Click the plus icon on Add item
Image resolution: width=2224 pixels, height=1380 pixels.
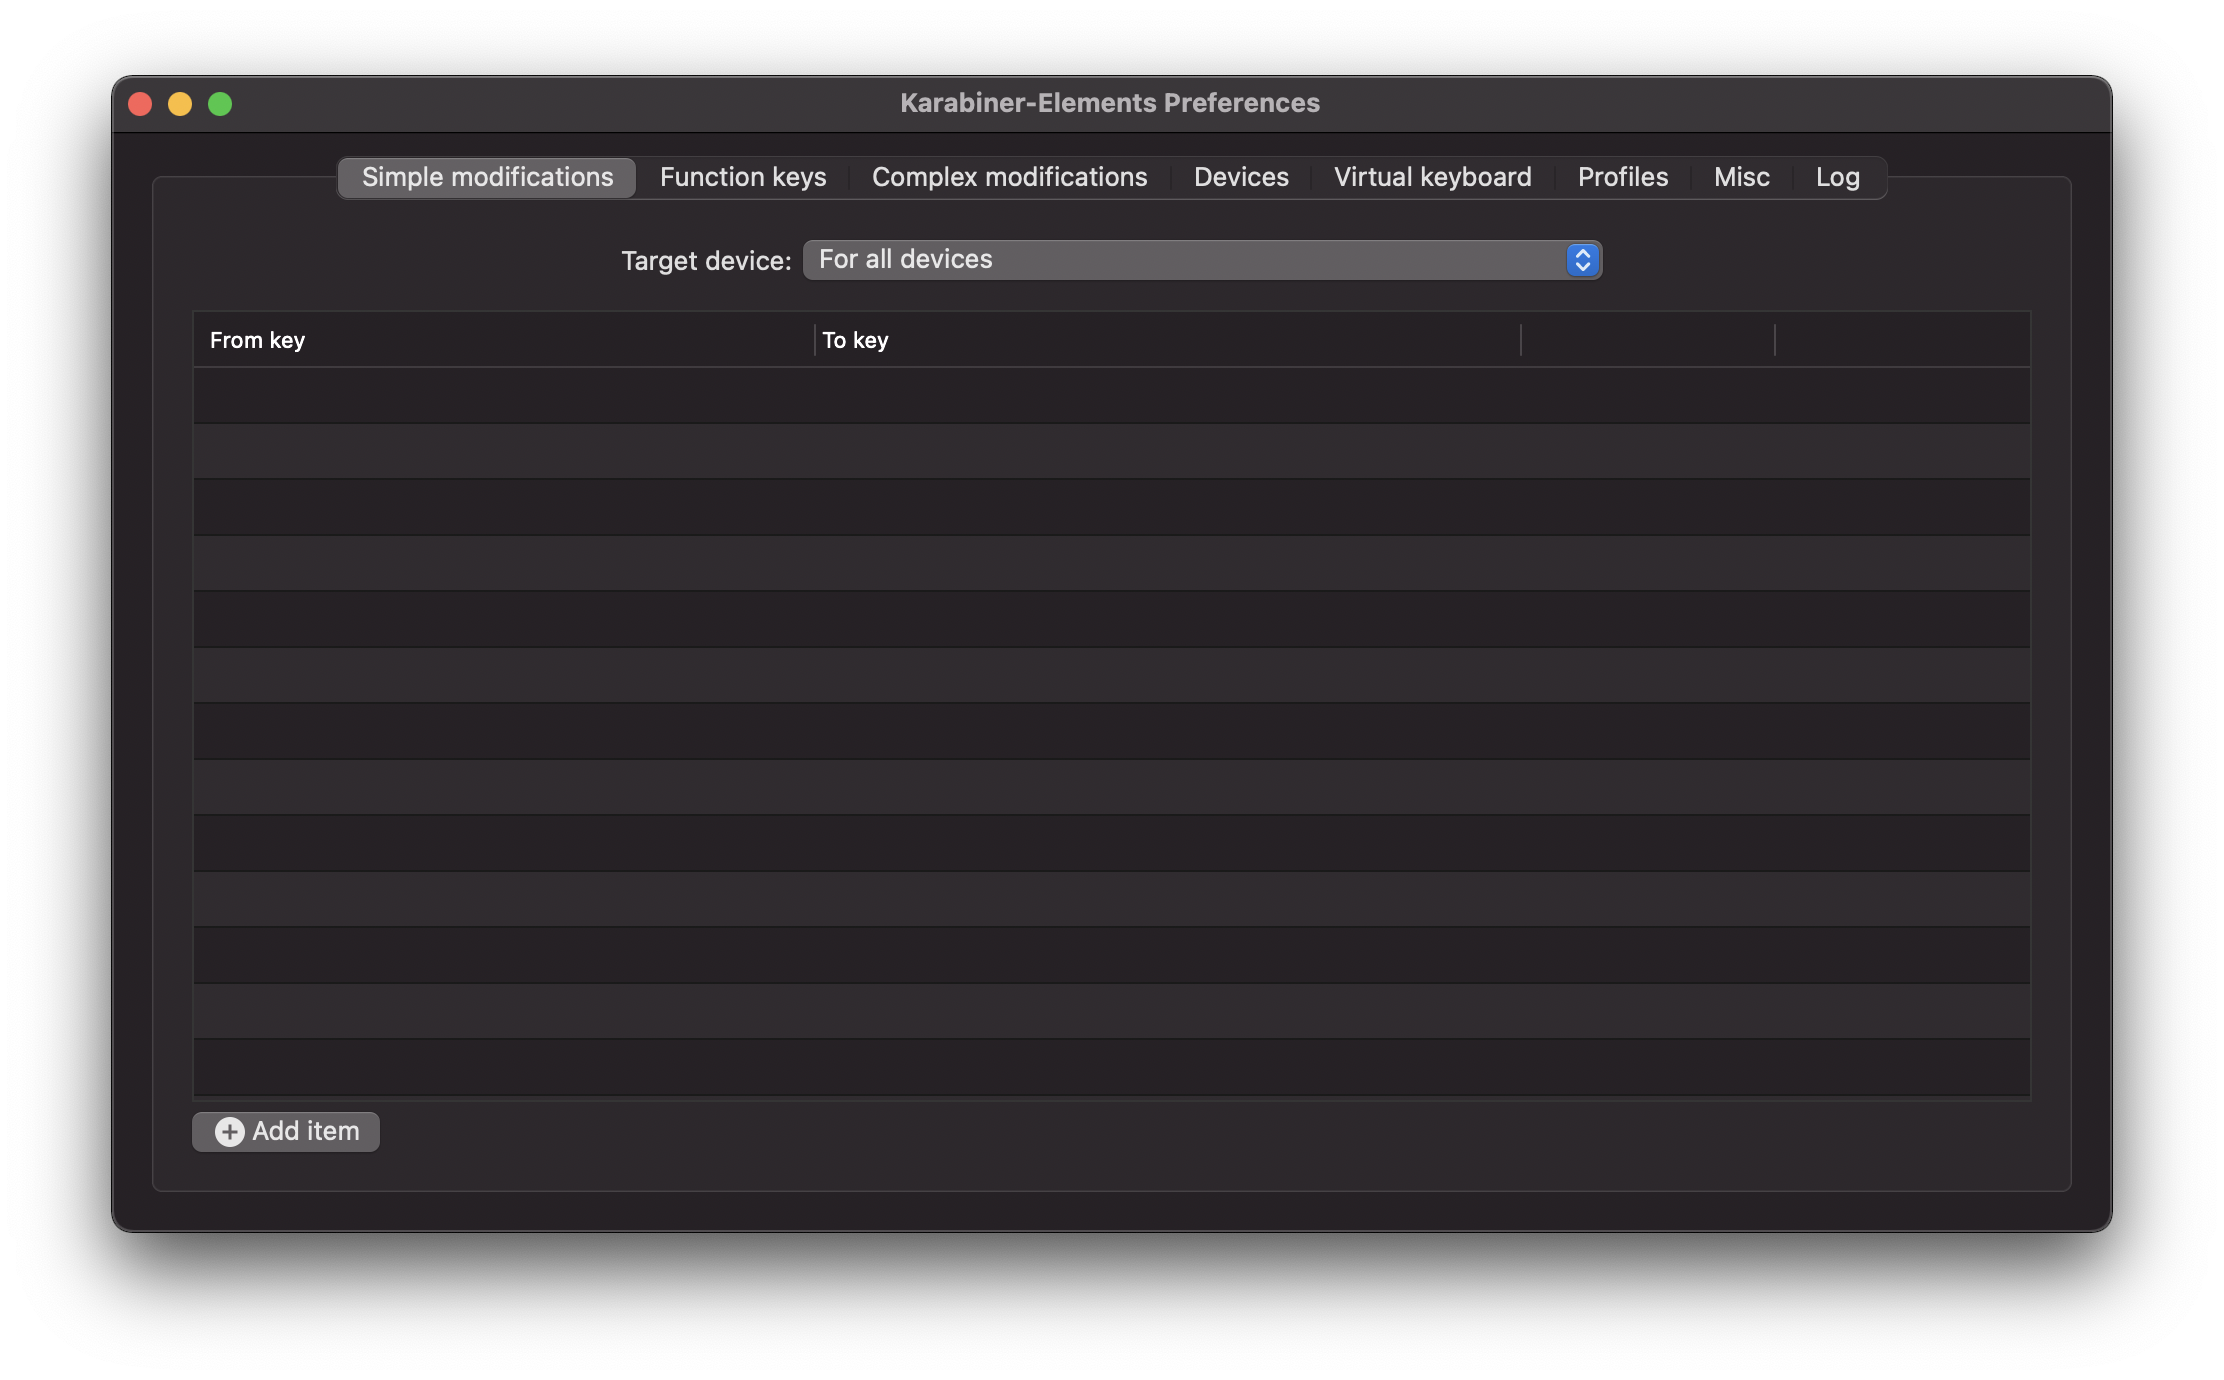coord(229,1131)
